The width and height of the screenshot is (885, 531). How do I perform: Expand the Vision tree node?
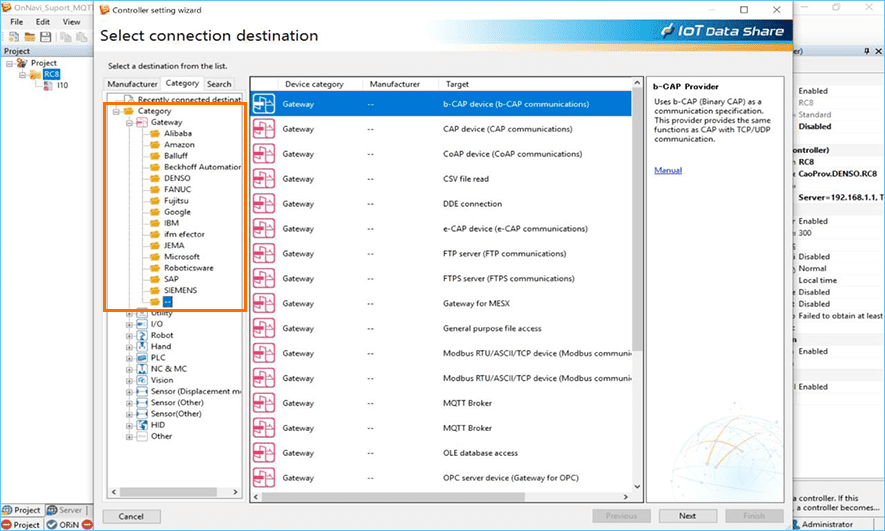pyautogui.click(x=129, y=380)
